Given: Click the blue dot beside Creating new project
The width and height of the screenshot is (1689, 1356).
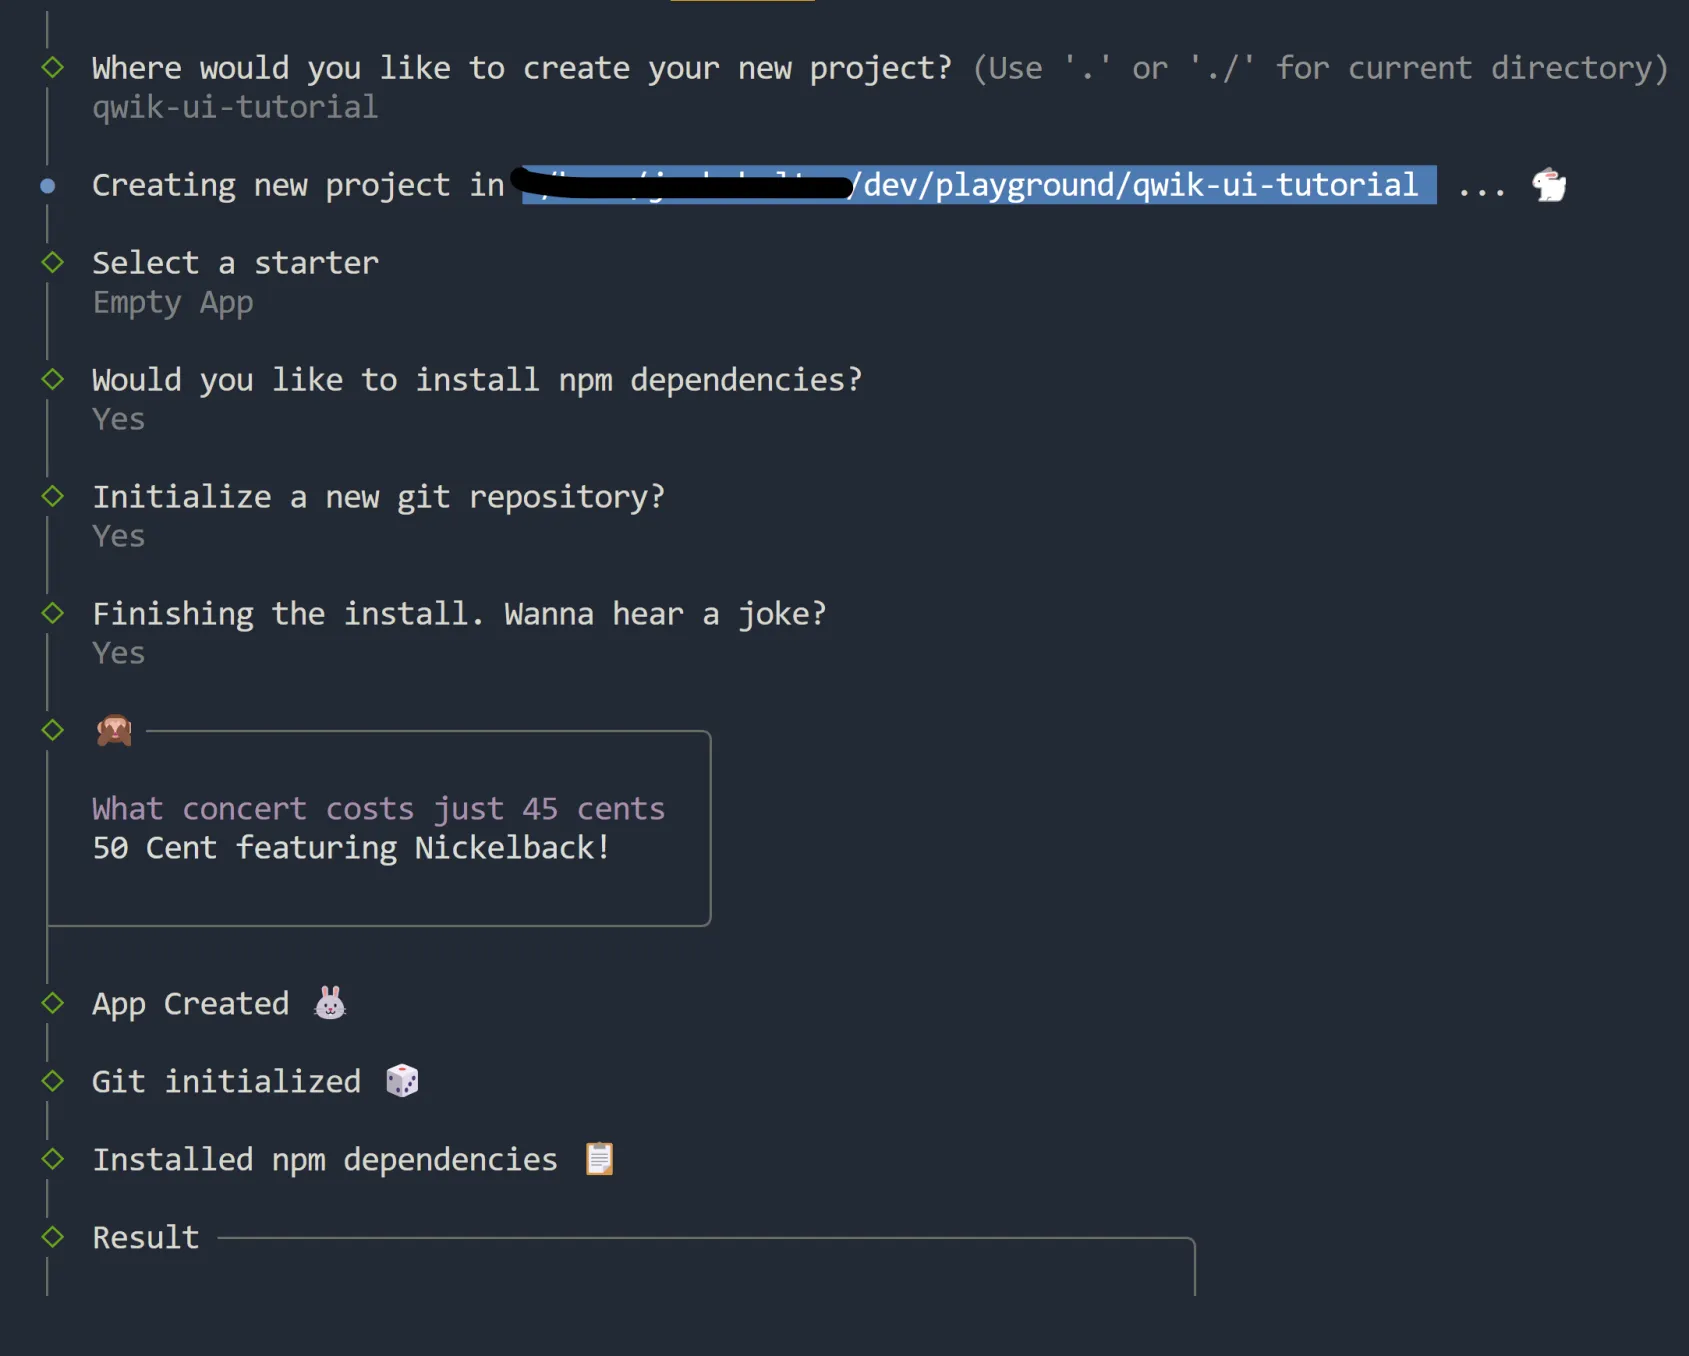Looking at the screenshot, I should pyautogui.click(x=47, y=186).
